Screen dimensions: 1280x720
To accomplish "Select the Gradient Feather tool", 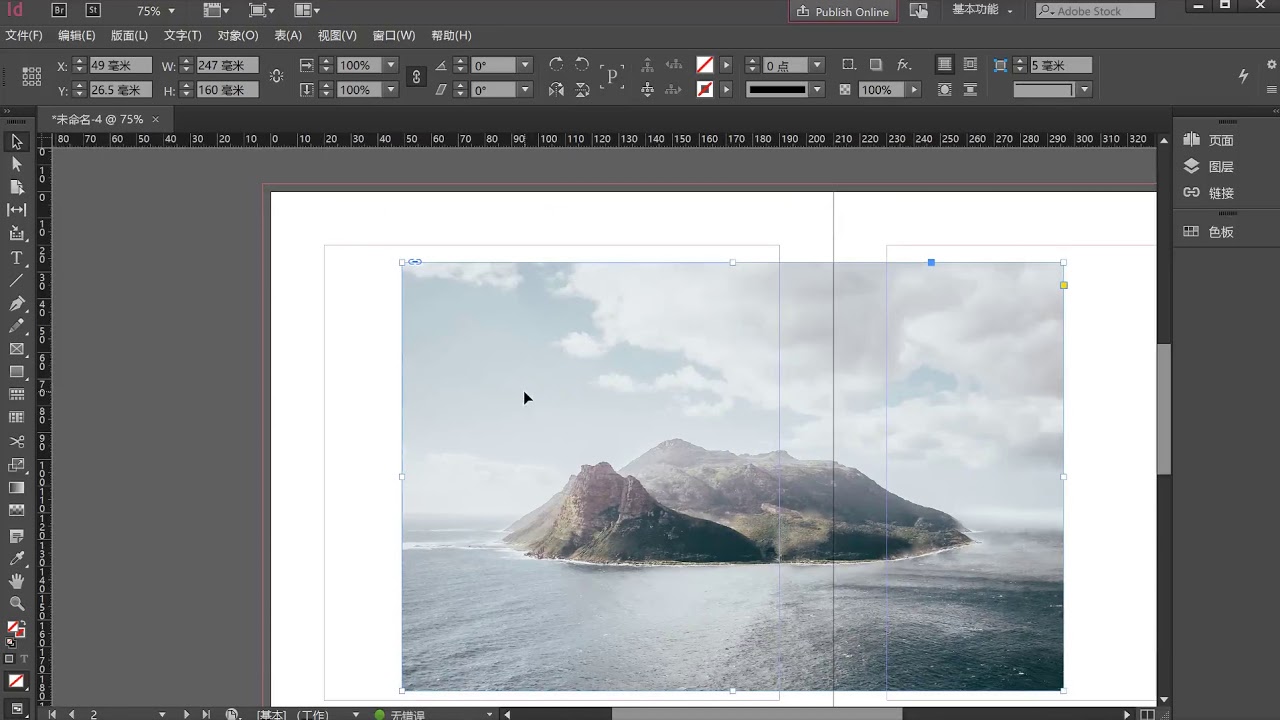I will click(x=16, y=510).
